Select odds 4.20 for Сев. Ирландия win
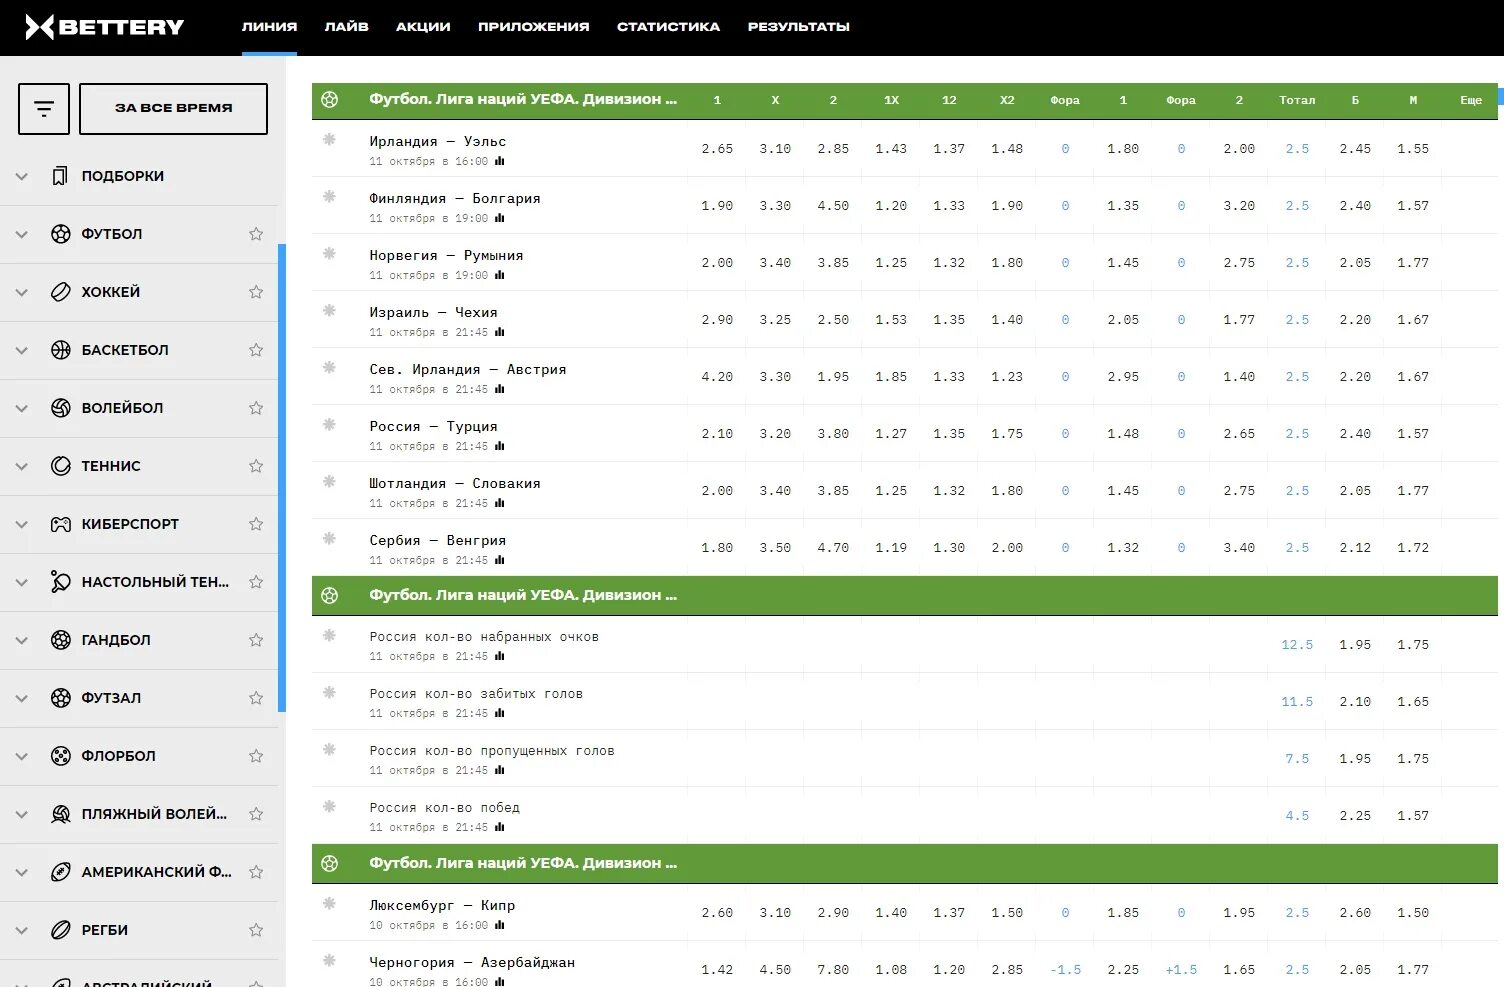The image size is (1504, 987). pos(717,377)
